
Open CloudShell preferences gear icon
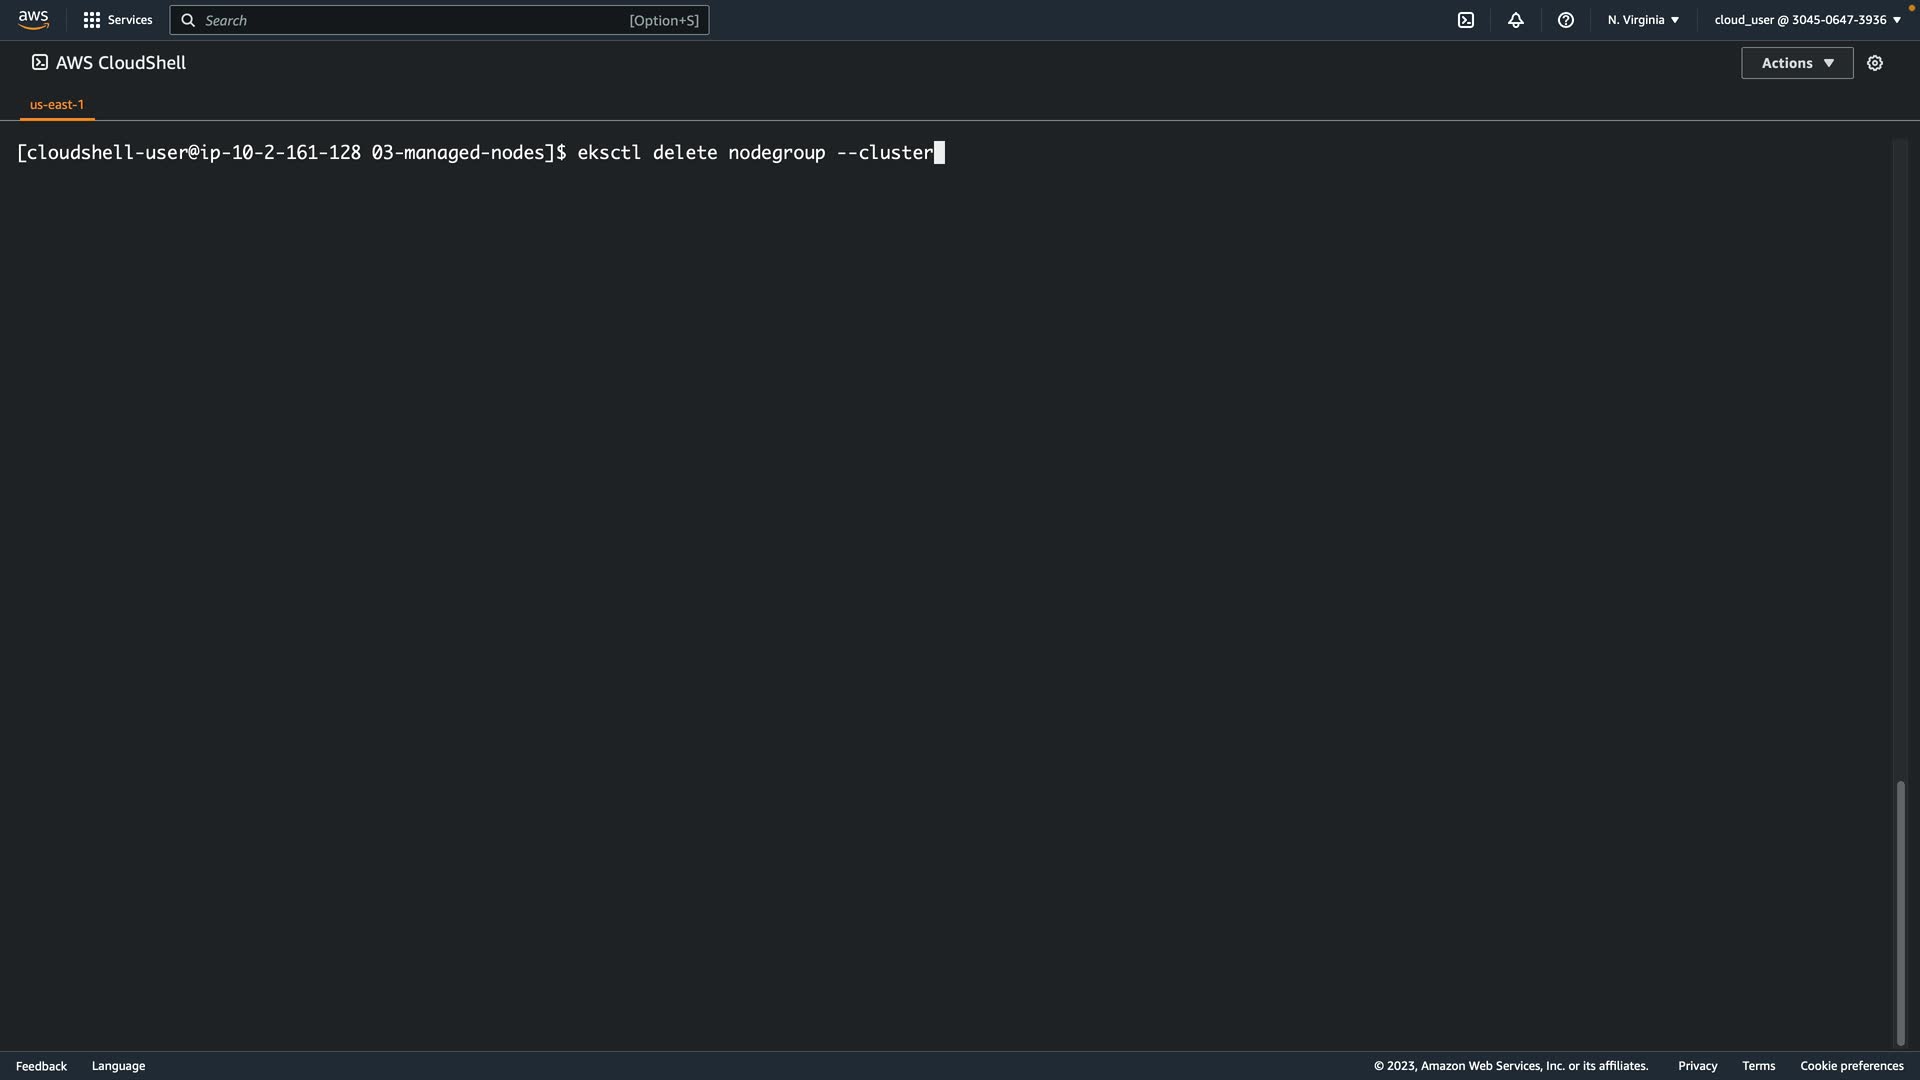tap(1875, 63)
